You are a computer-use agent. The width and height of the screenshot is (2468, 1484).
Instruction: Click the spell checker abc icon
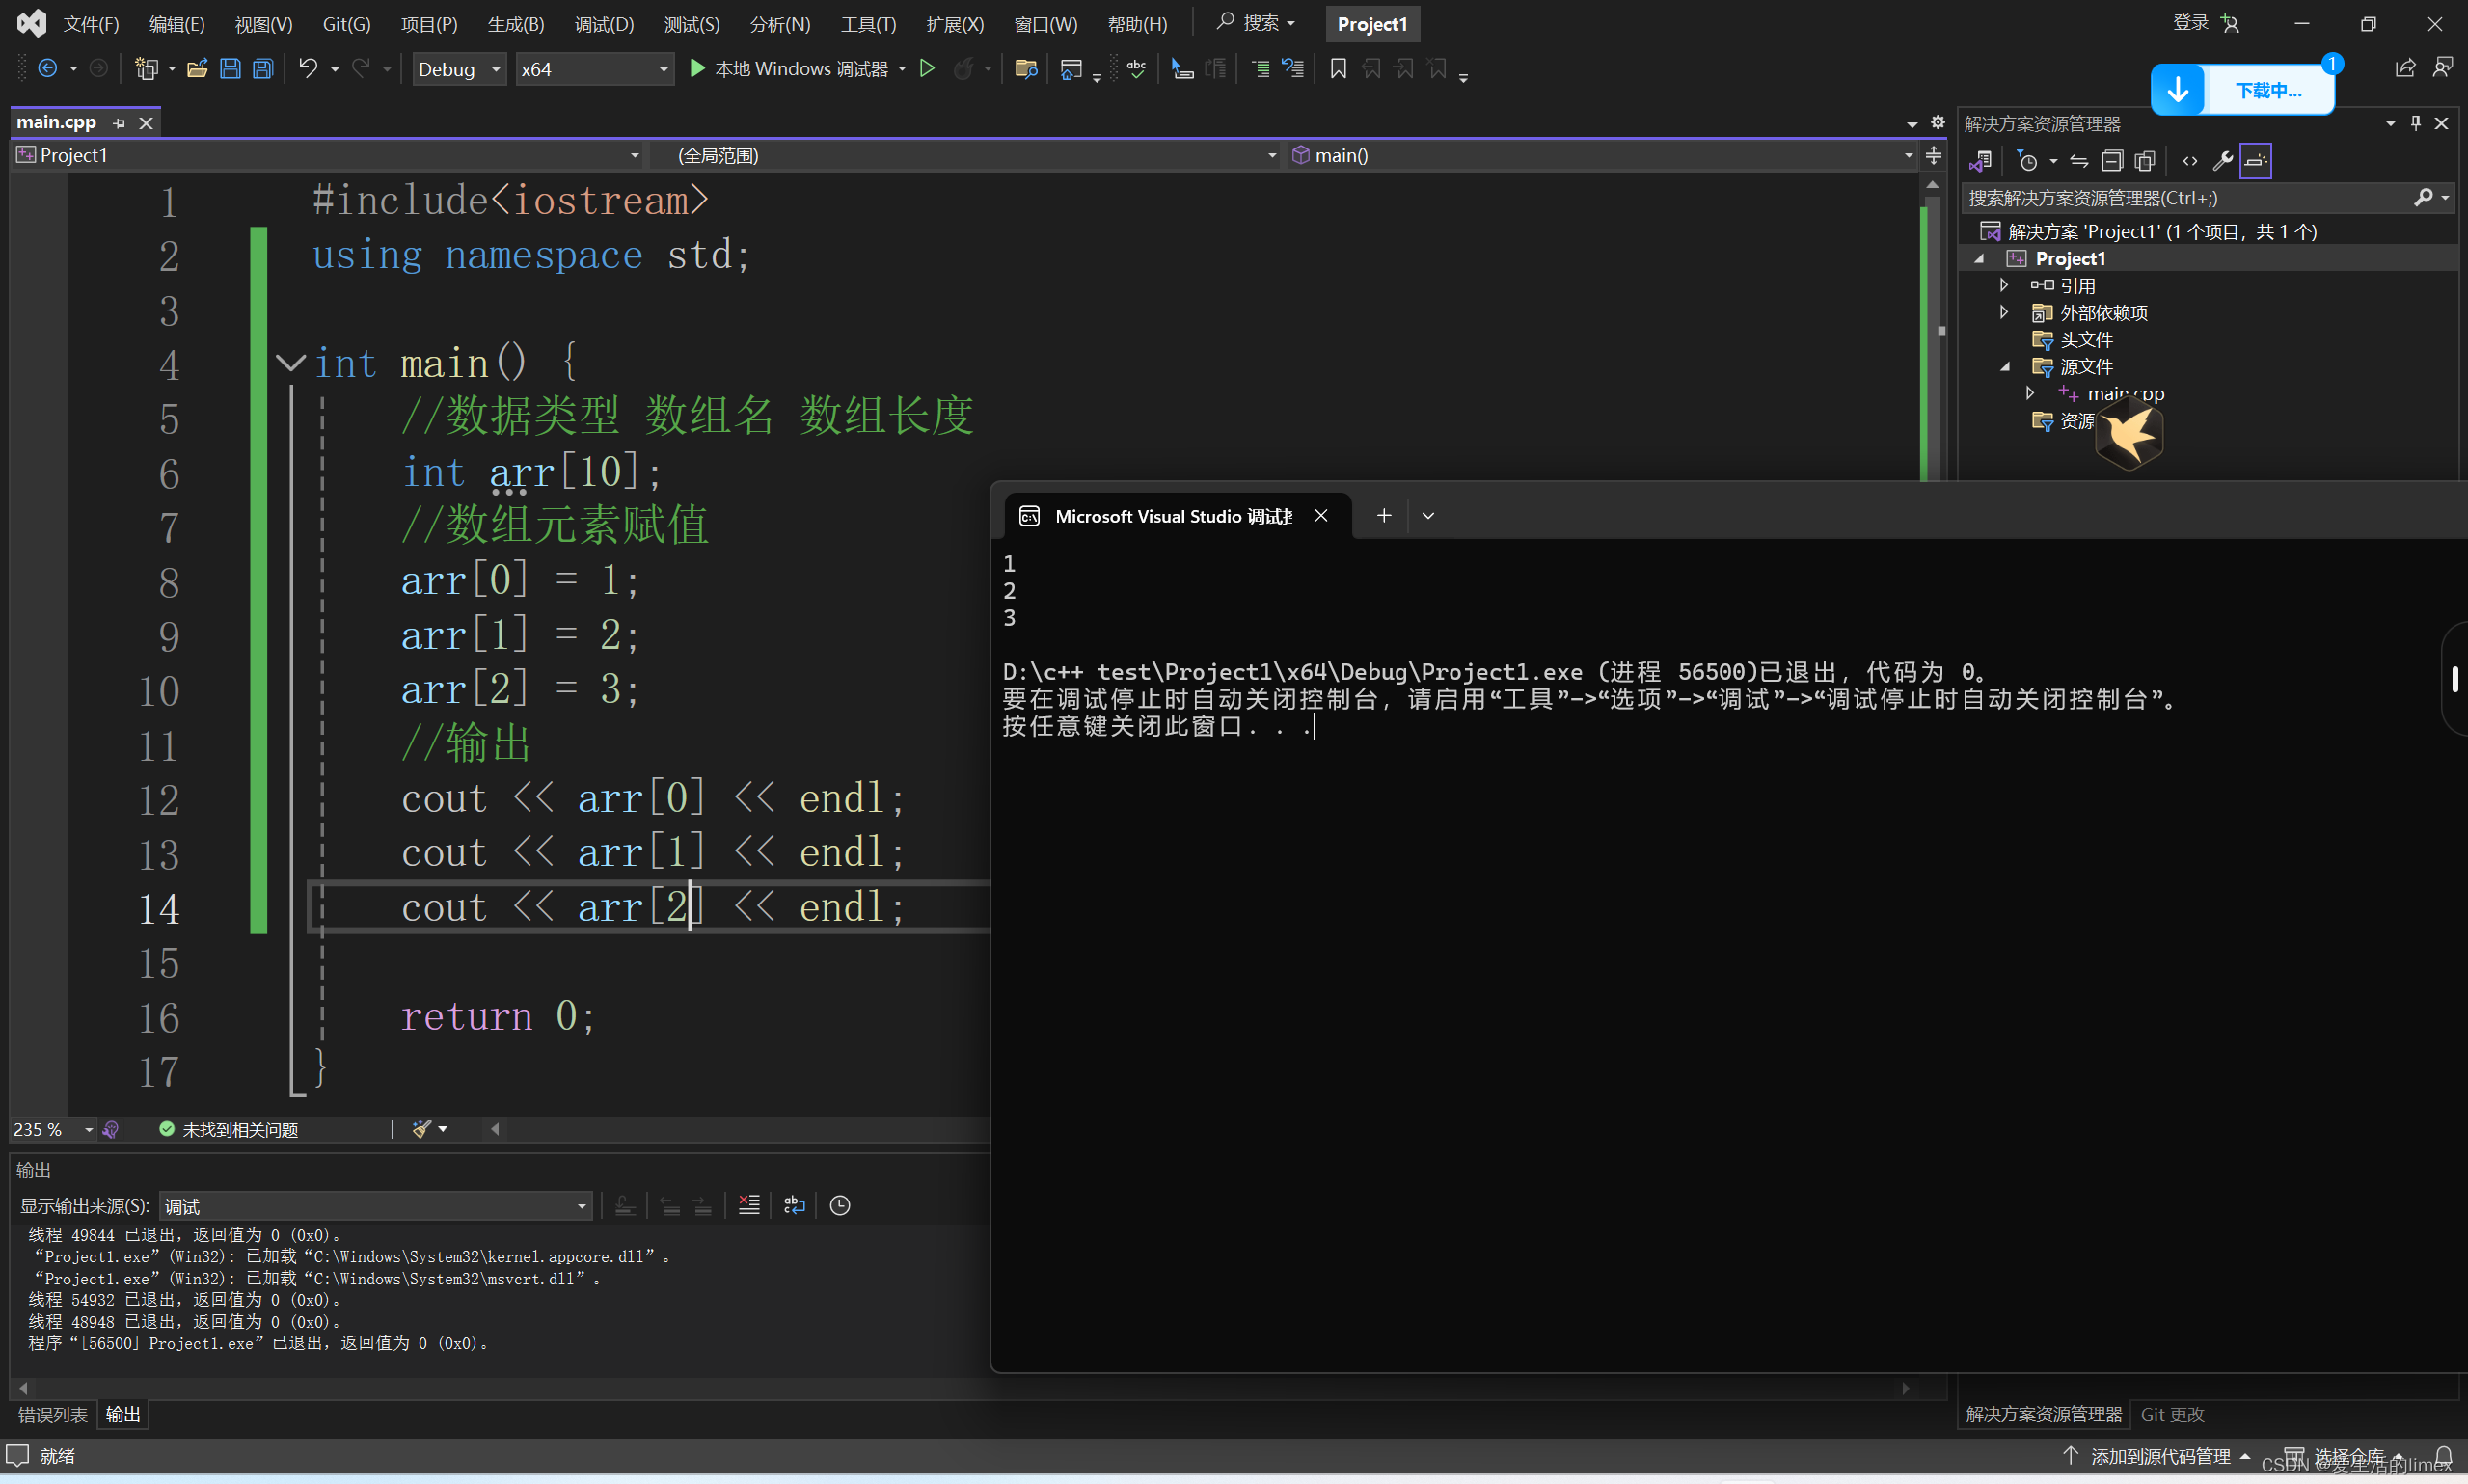click(x=1137, y=69)
